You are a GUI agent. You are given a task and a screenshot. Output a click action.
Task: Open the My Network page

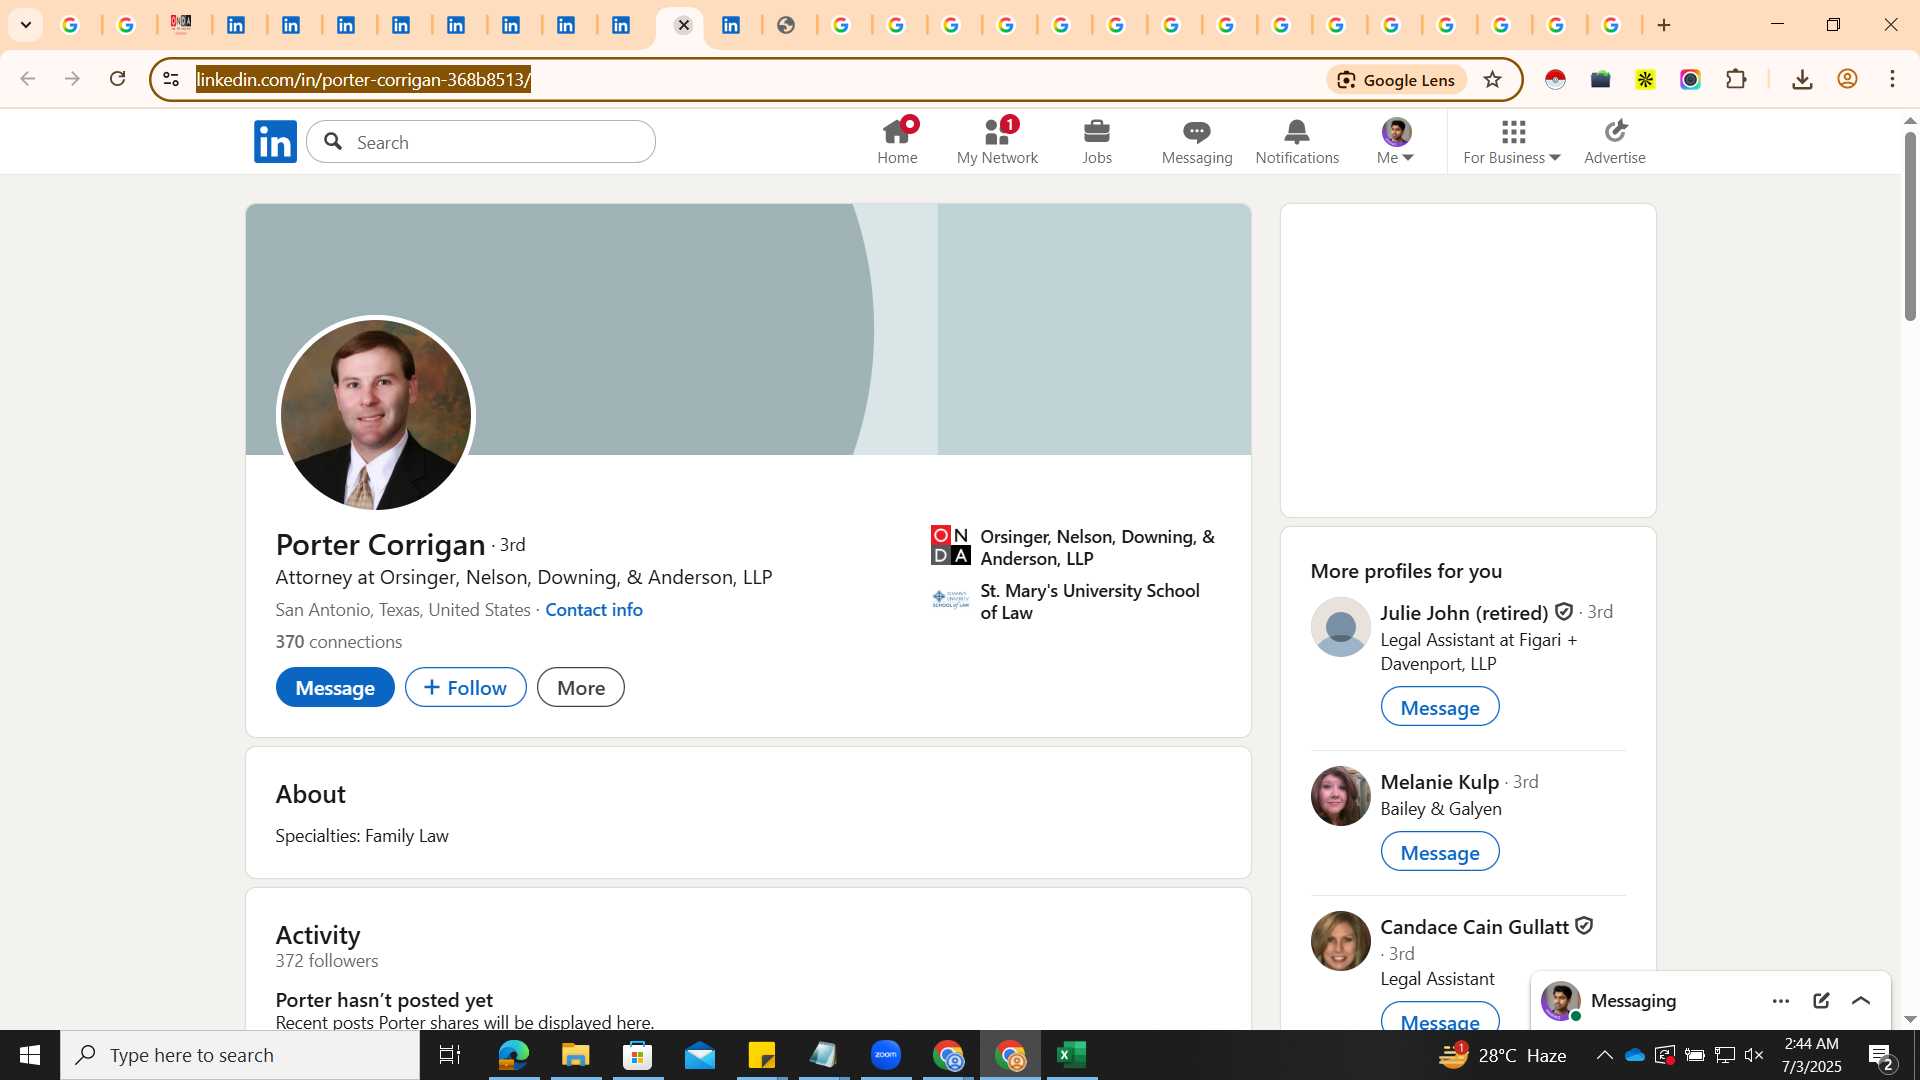(x=997, y=141)
